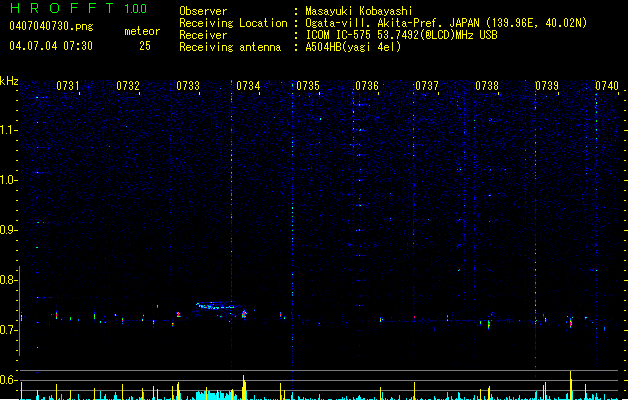Click the 1.0 kHz axis label
This screenshot has width=629, height=400.
(x=9, y=180)
